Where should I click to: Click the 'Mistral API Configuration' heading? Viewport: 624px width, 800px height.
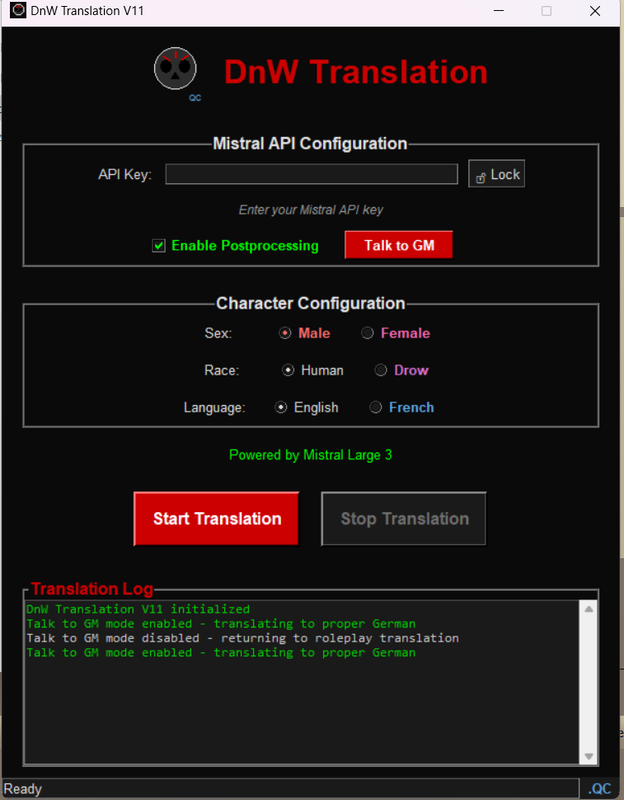[310, 143]
